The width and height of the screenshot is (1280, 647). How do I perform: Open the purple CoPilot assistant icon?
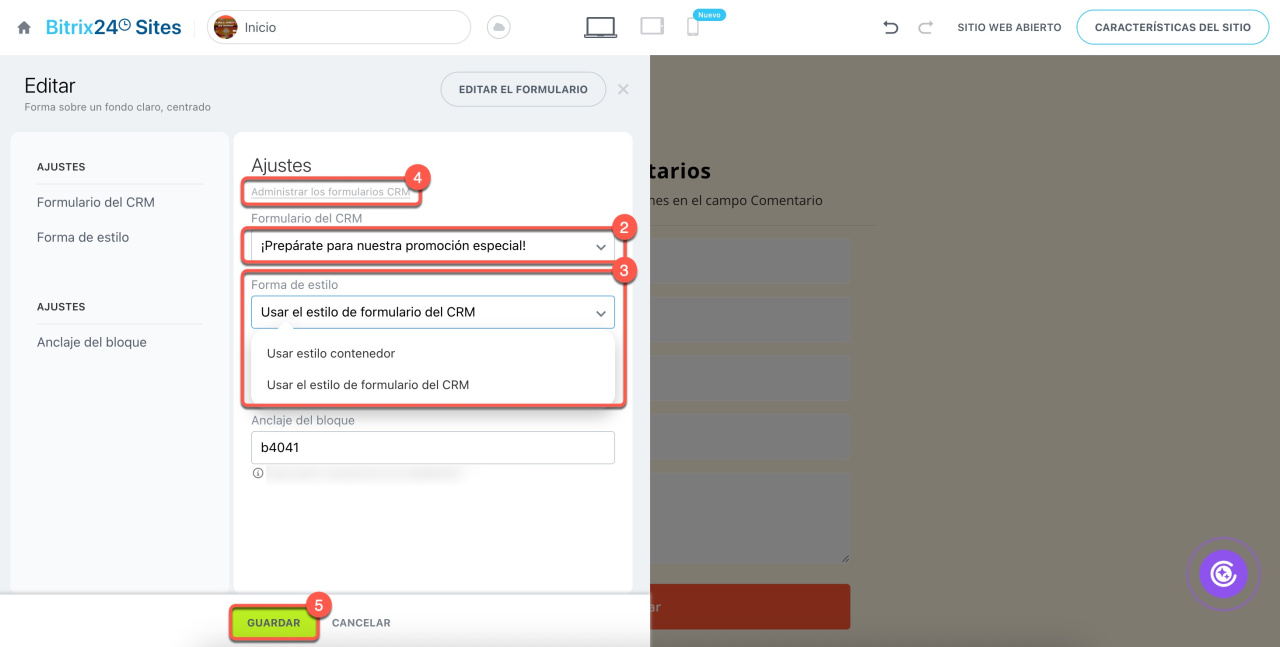click(1223, 574)
